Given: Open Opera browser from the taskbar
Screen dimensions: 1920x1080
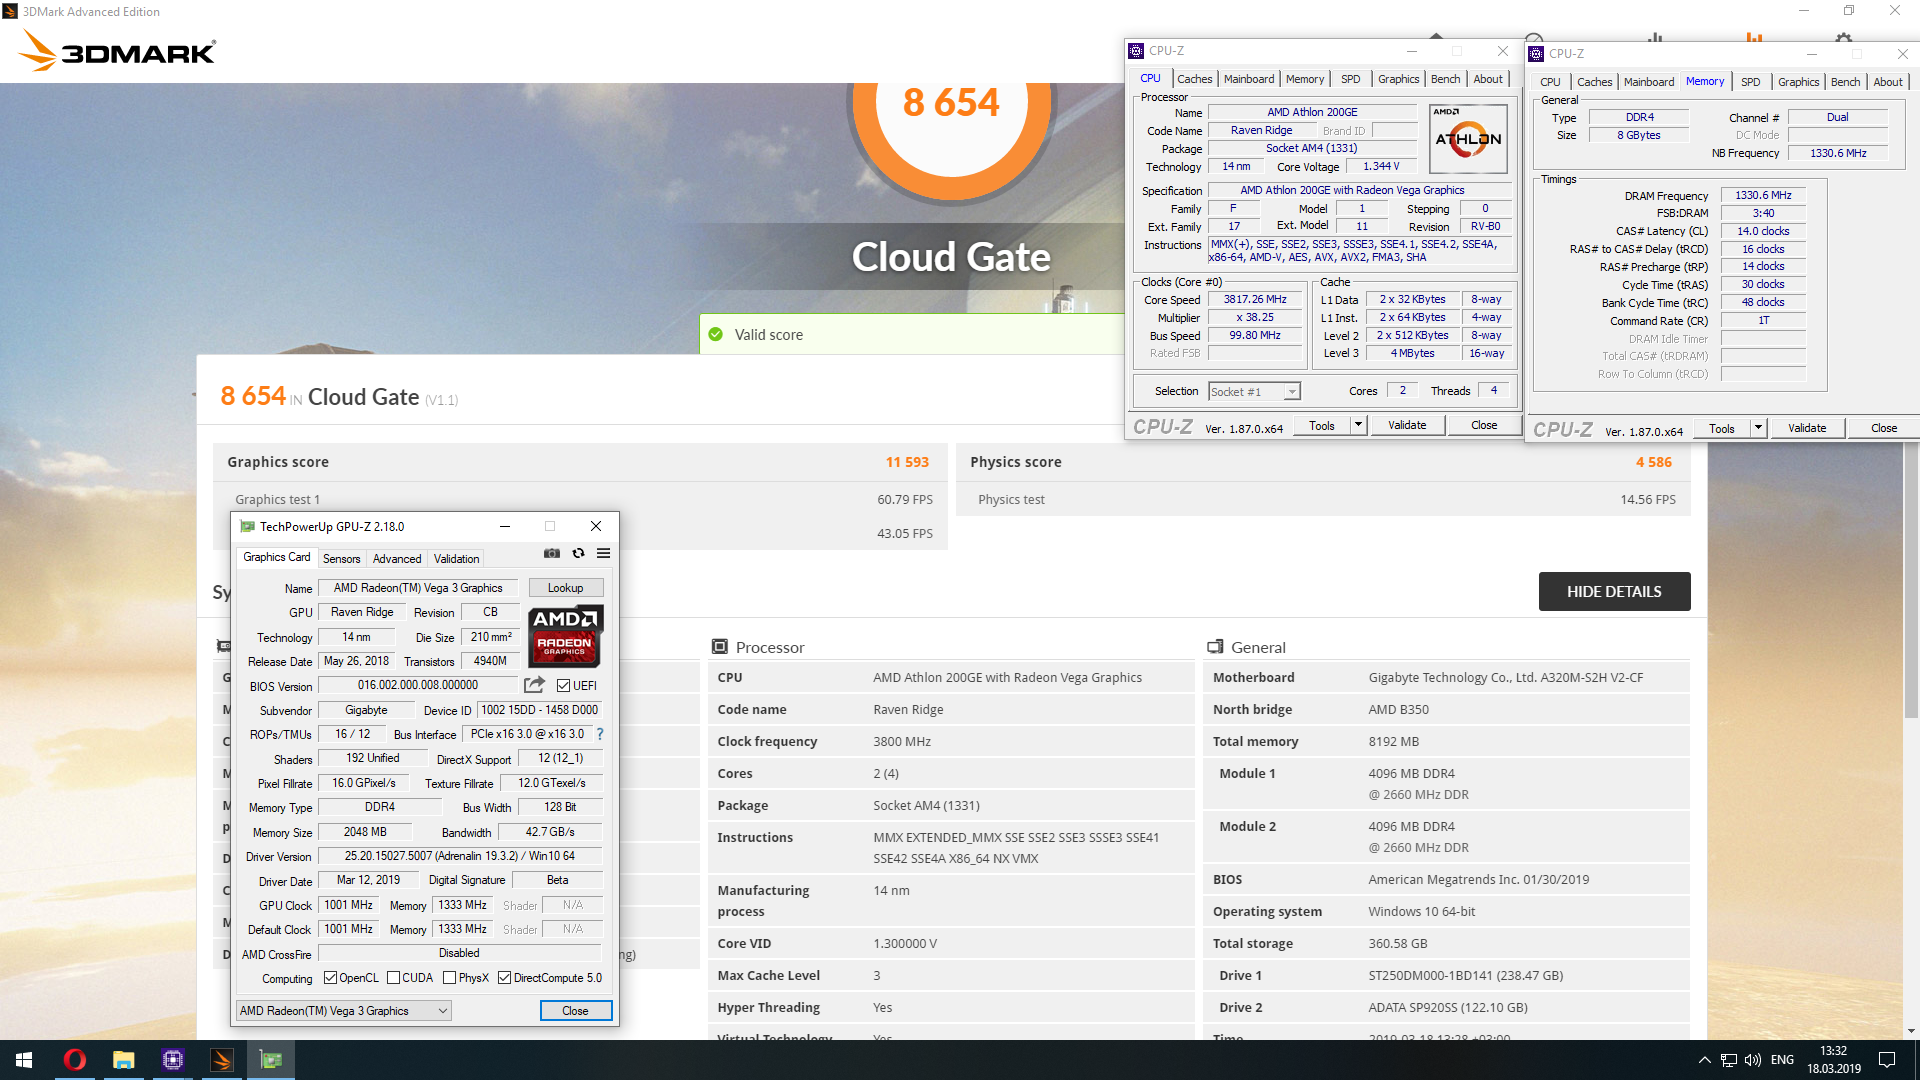Looking at the screenshot, I should coord(74,1060).
